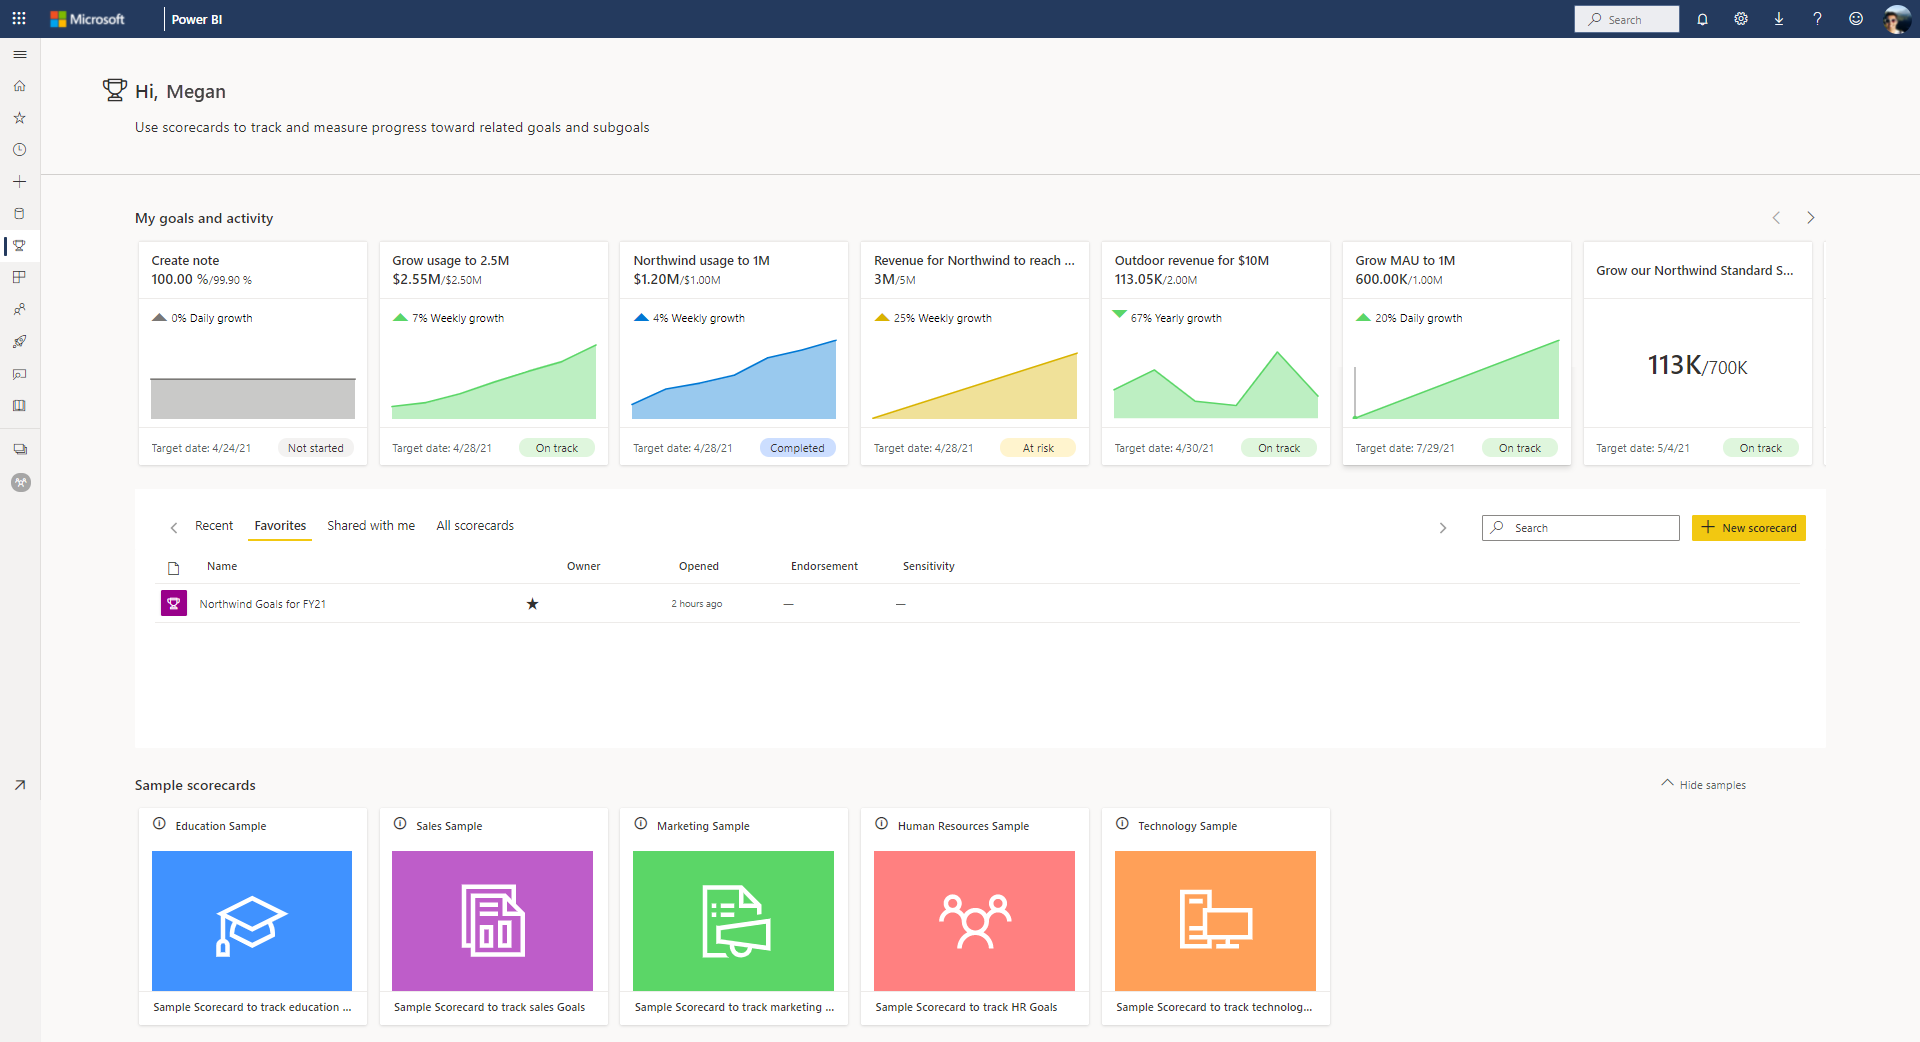The image size is (1920, 1042).
Task: Open Favorites star in the sidebar
Action: coord(20,118)
